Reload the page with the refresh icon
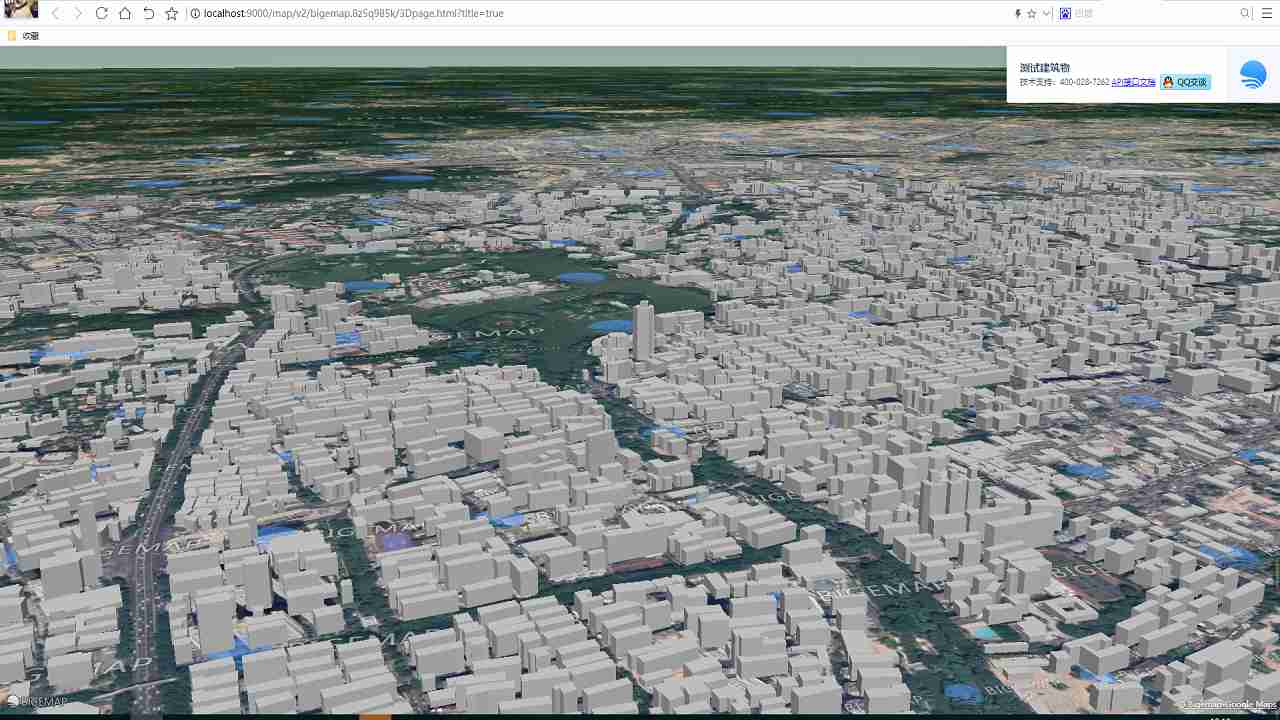This screenshot has height=720, width=1280. pos(102,14)
